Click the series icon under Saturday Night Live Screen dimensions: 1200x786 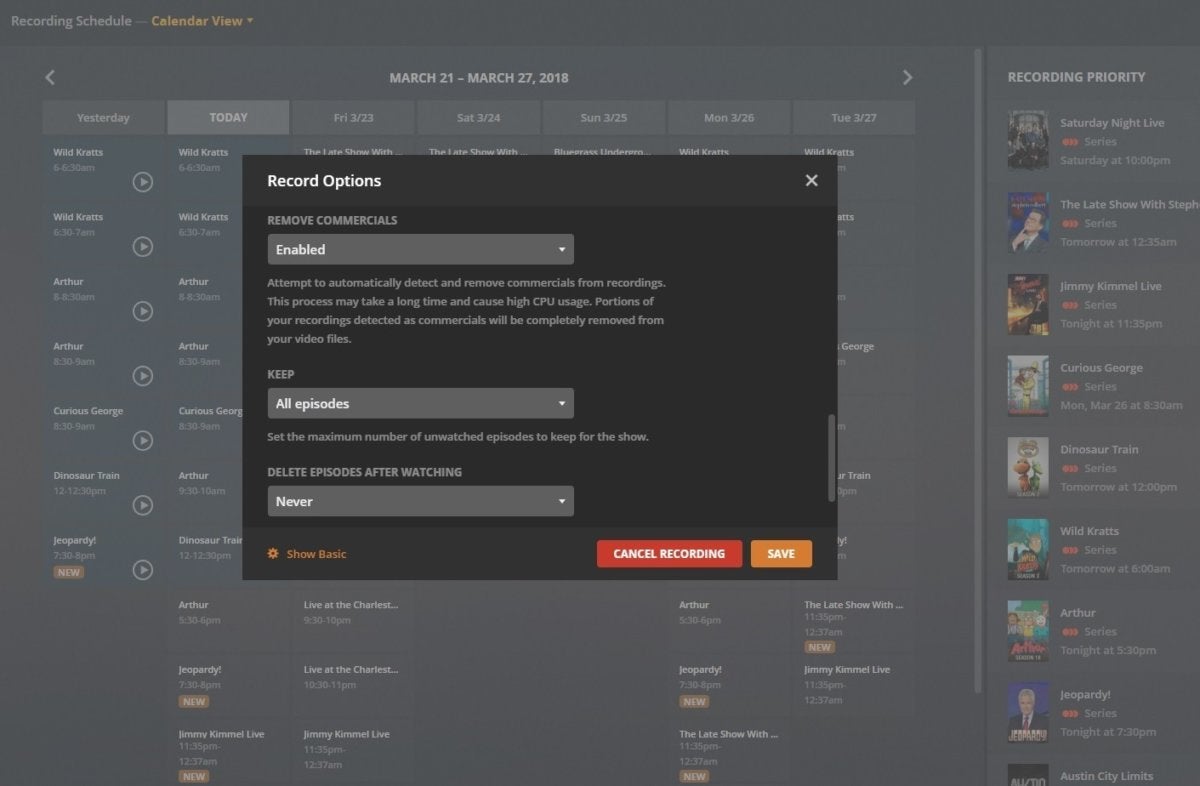pyautogui.click(x=1070, y=142)
